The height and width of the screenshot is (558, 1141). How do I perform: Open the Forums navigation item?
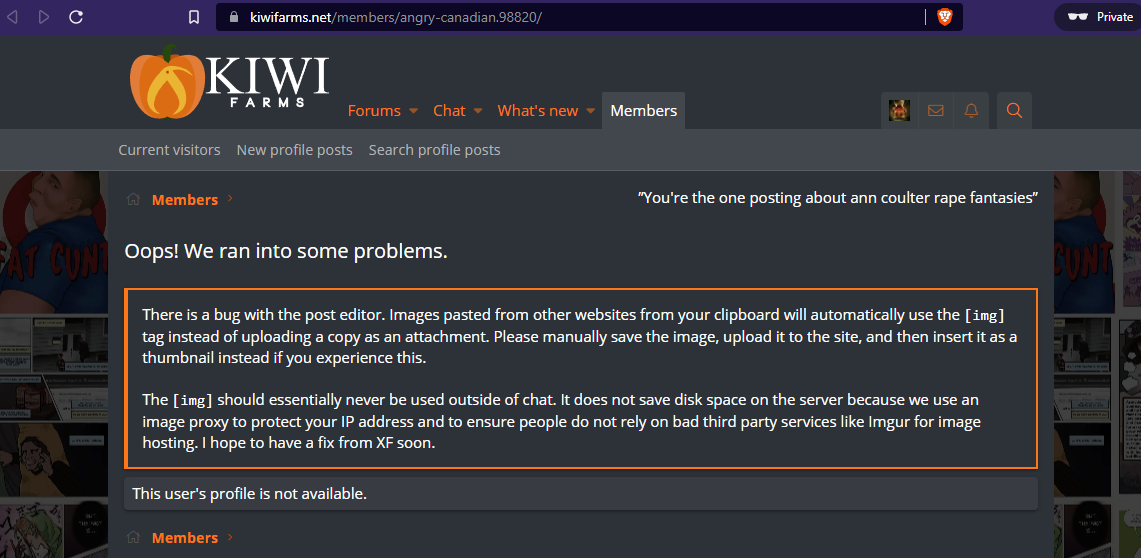click(374, 110)
